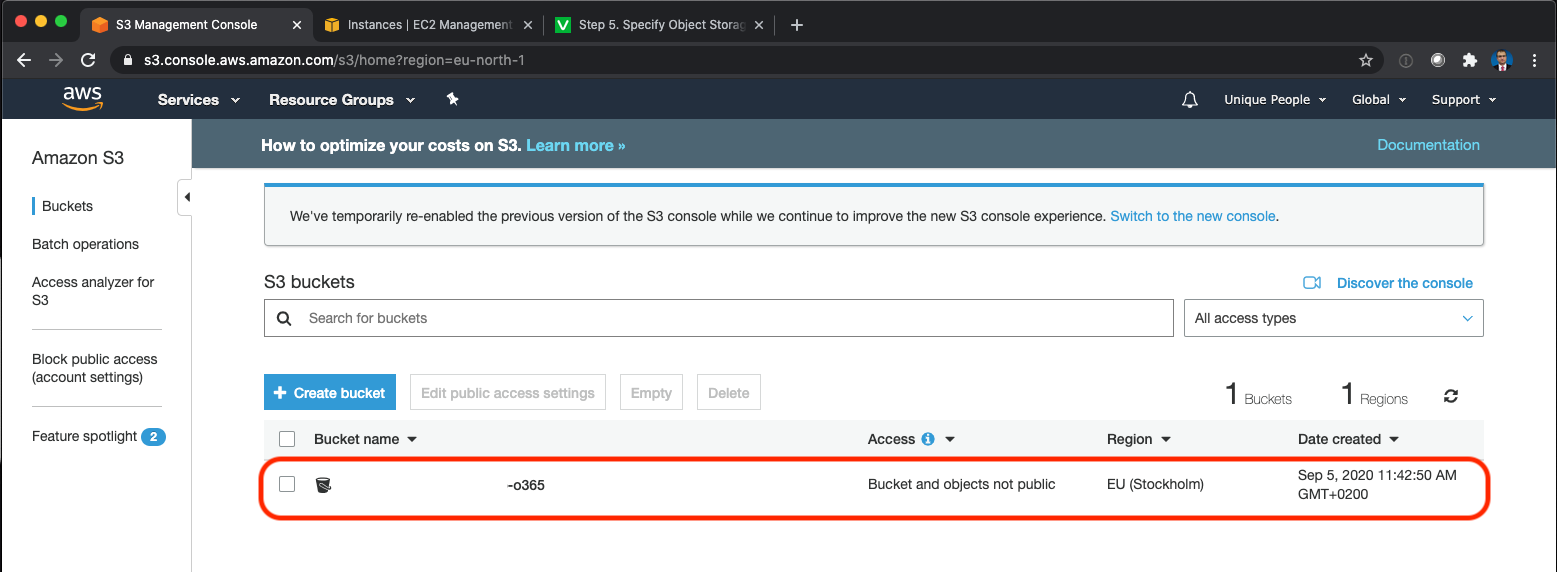Open the Global region dropdown

point(1379,100)
